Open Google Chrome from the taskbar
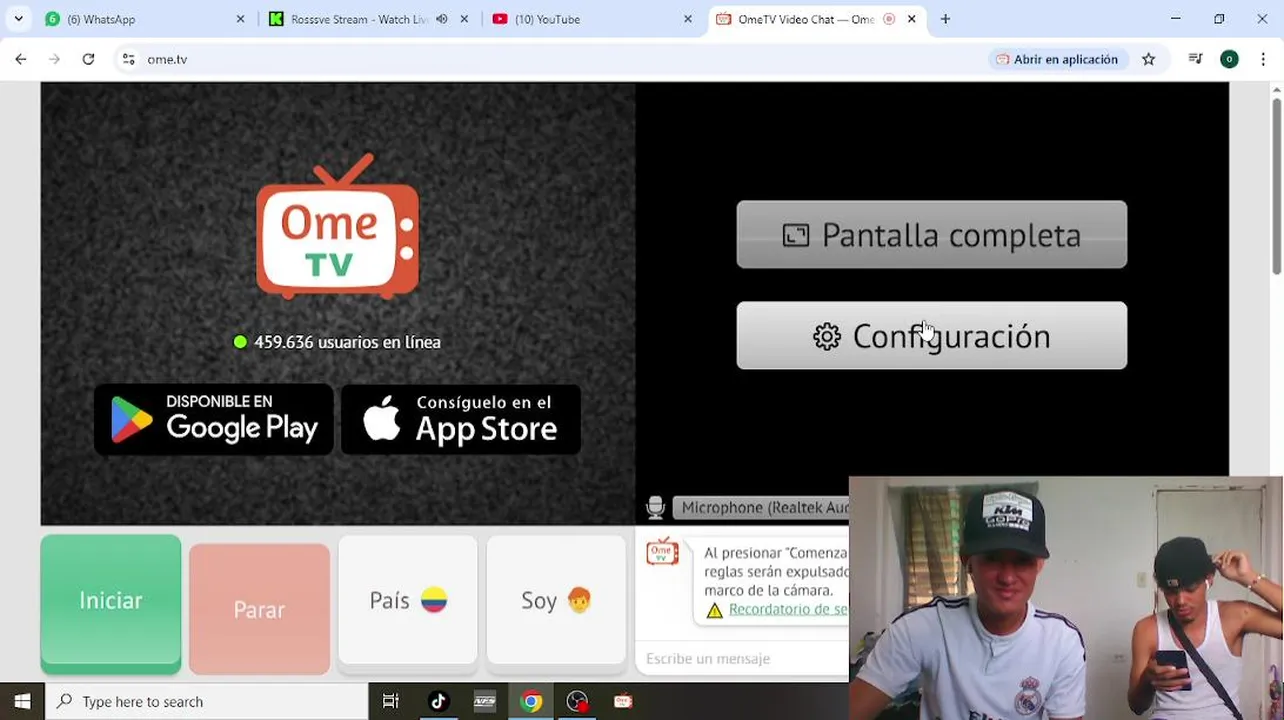Viewport: 1284px width, 720px height. tap(531, 701)
